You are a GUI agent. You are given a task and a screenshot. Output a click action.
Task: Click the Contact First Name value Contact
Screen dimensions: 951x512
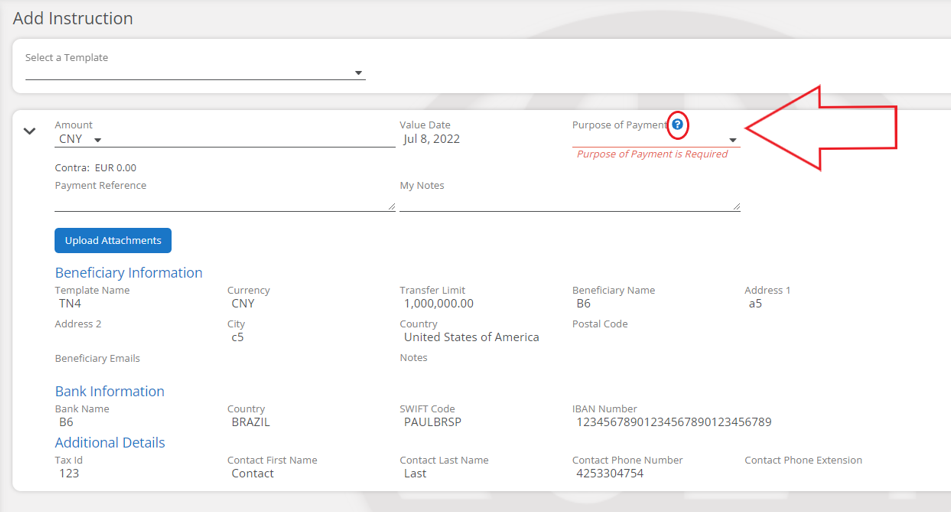coord(252,473)
